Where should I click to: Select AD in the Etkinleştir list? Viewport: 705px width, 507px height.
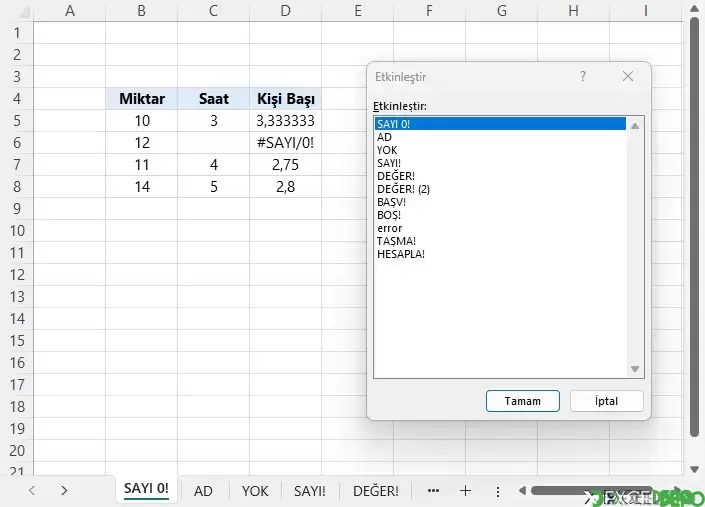[x=500, y=137]
